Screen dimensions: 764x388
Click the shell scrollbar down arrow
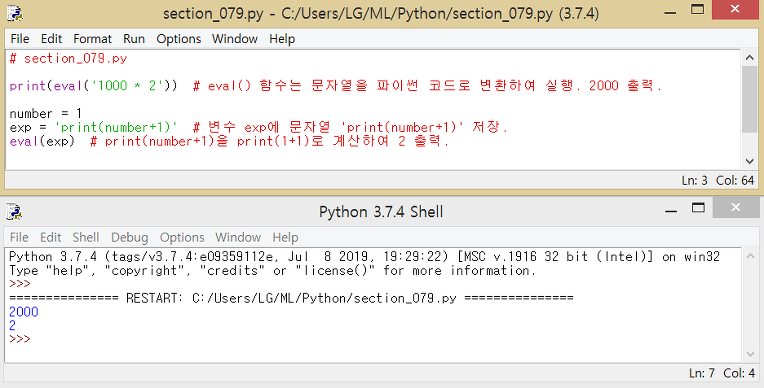pos(750,354)
